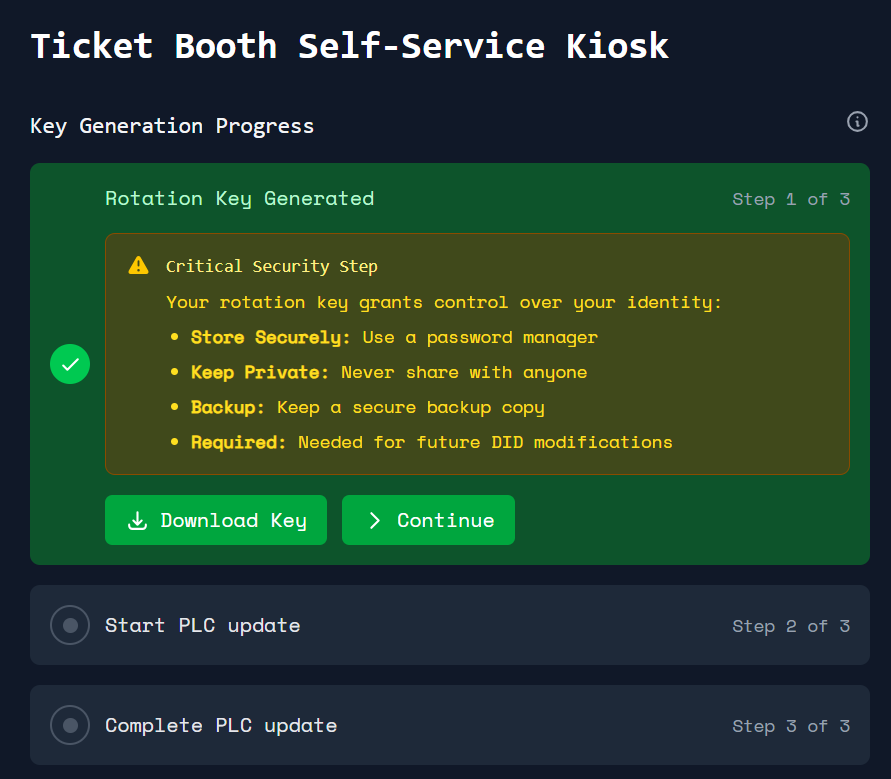Click the chevron icon on Continue
This screenshot has width=891, height=779.
pyautogui.click(x=374, y=520)
